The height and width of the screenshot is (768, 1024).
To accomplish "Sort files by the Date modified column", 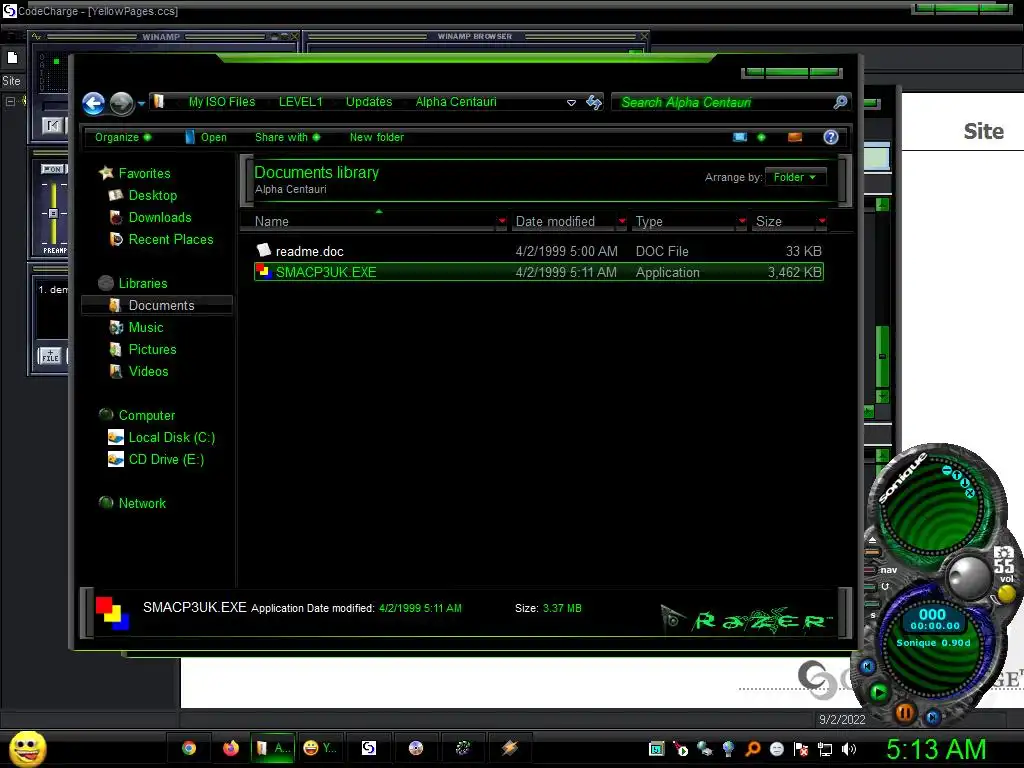I will 555,221.
